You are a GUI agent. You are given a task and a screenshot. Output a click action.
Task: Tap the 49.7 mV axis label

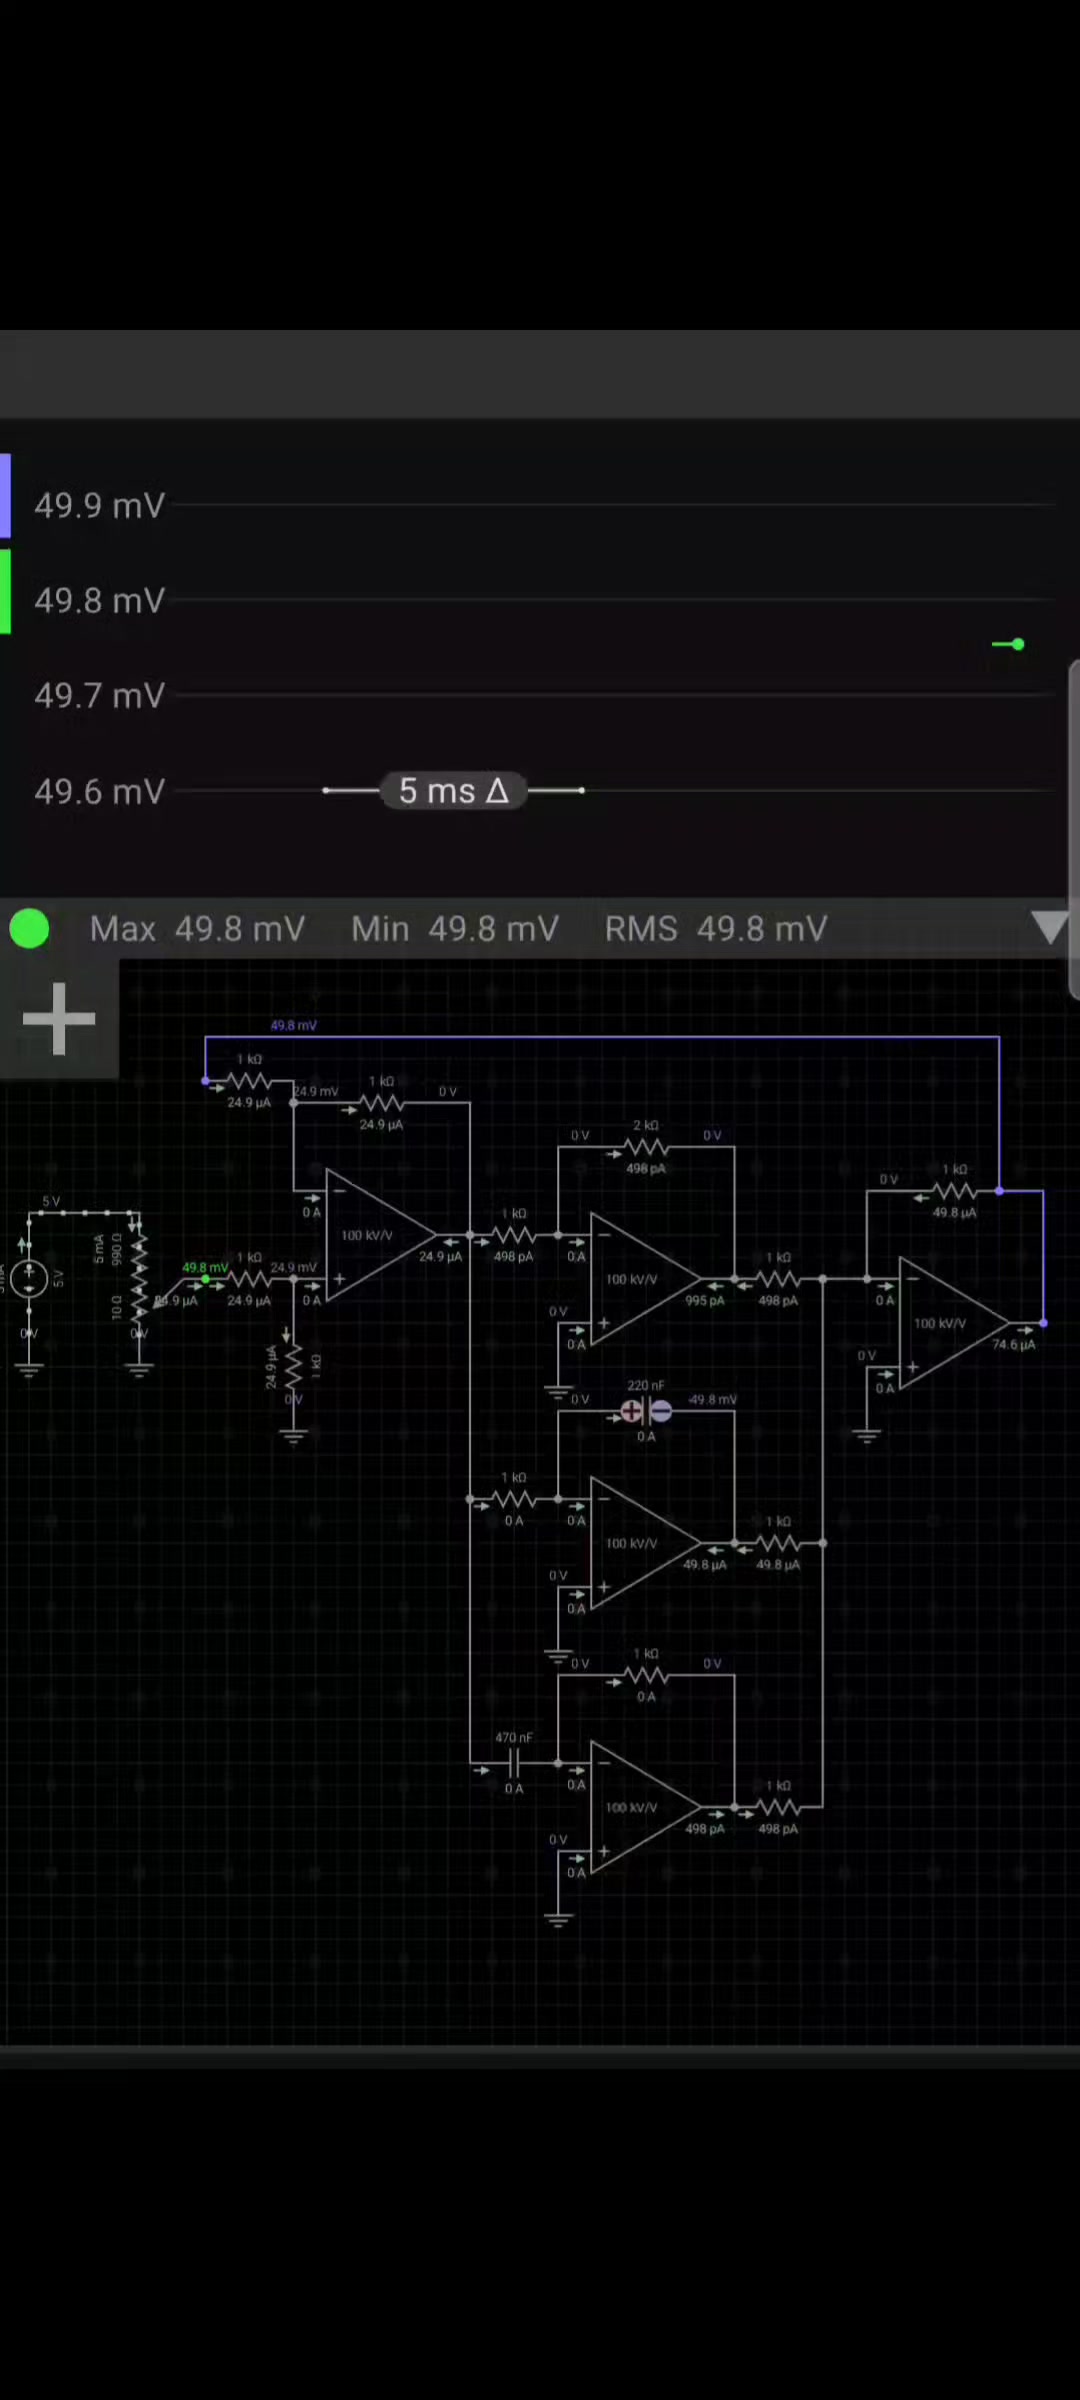point(99,695)
